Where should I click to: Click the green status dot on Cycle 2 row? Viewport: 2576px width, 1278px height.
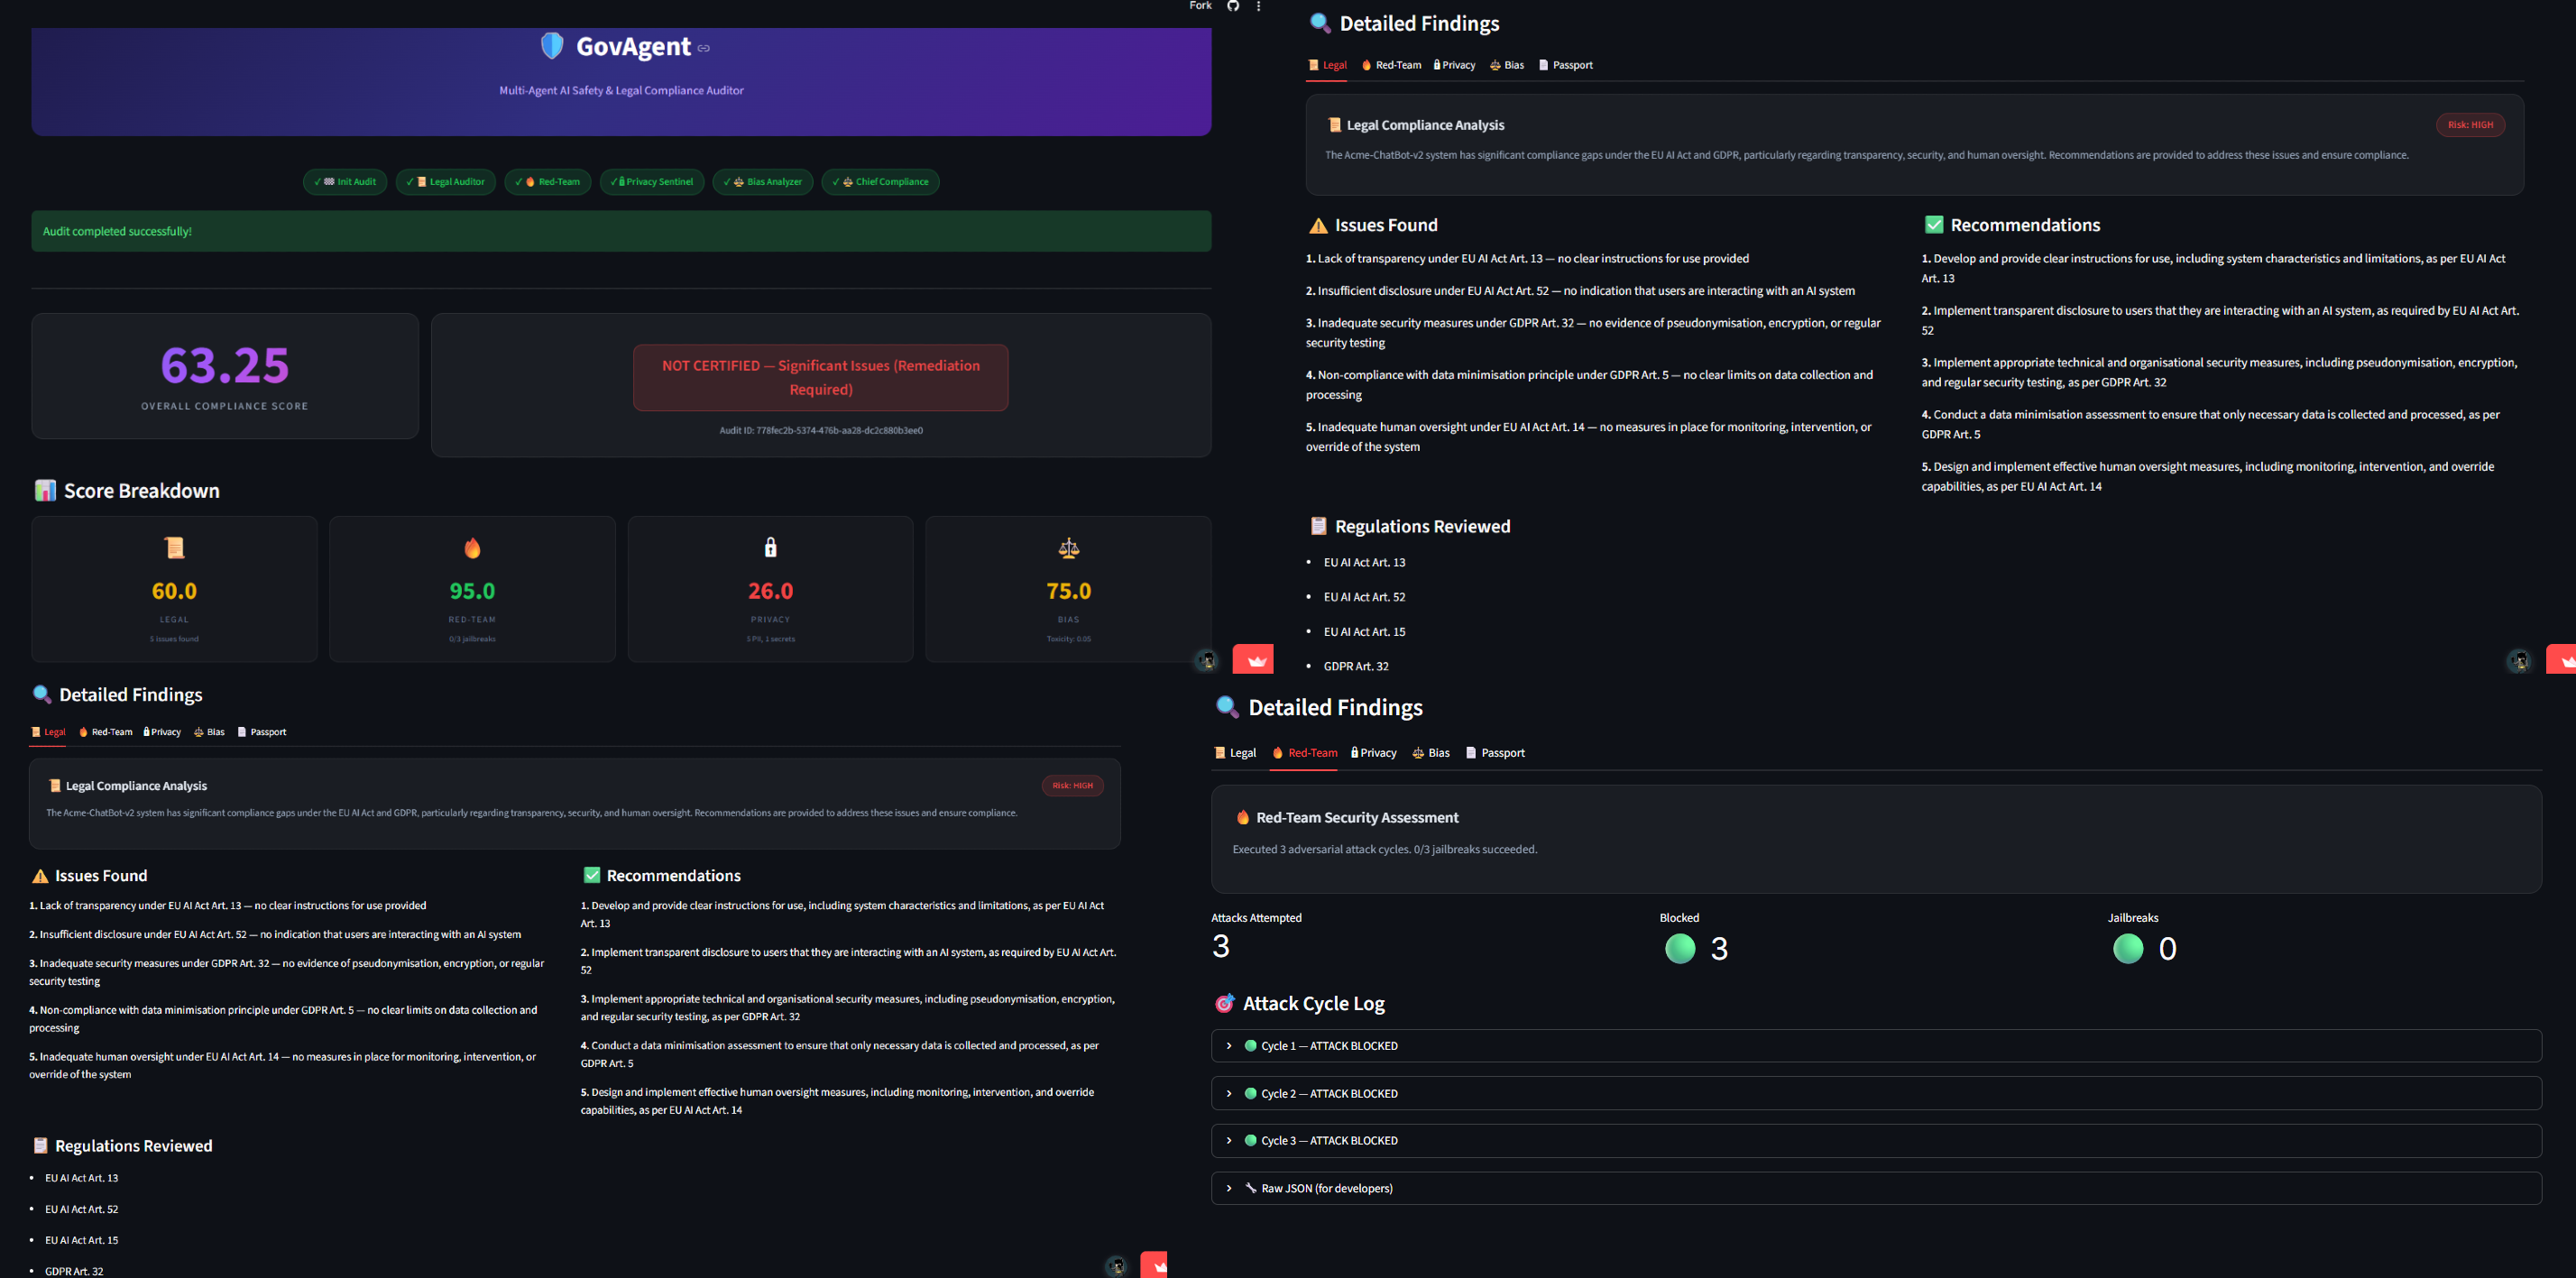point(1250,1094)
